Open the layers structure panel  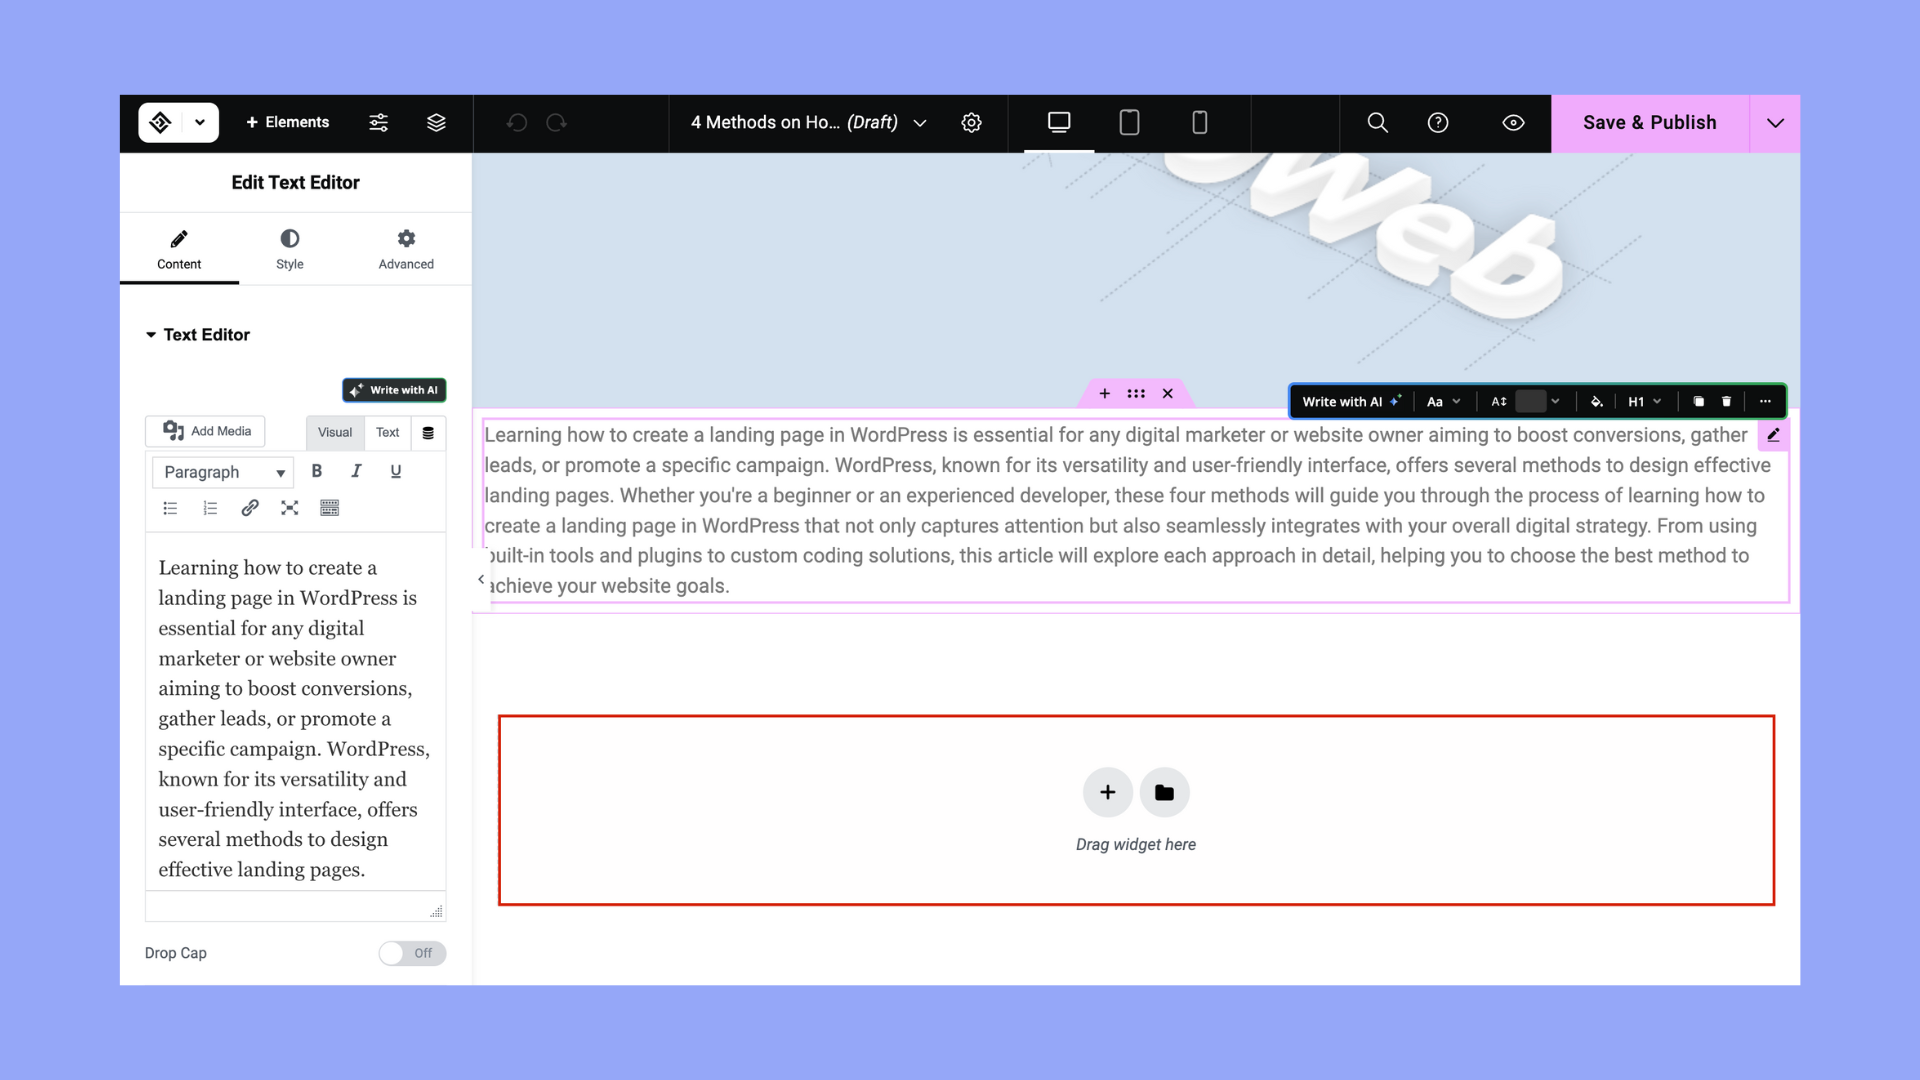[x=436, y=122]
